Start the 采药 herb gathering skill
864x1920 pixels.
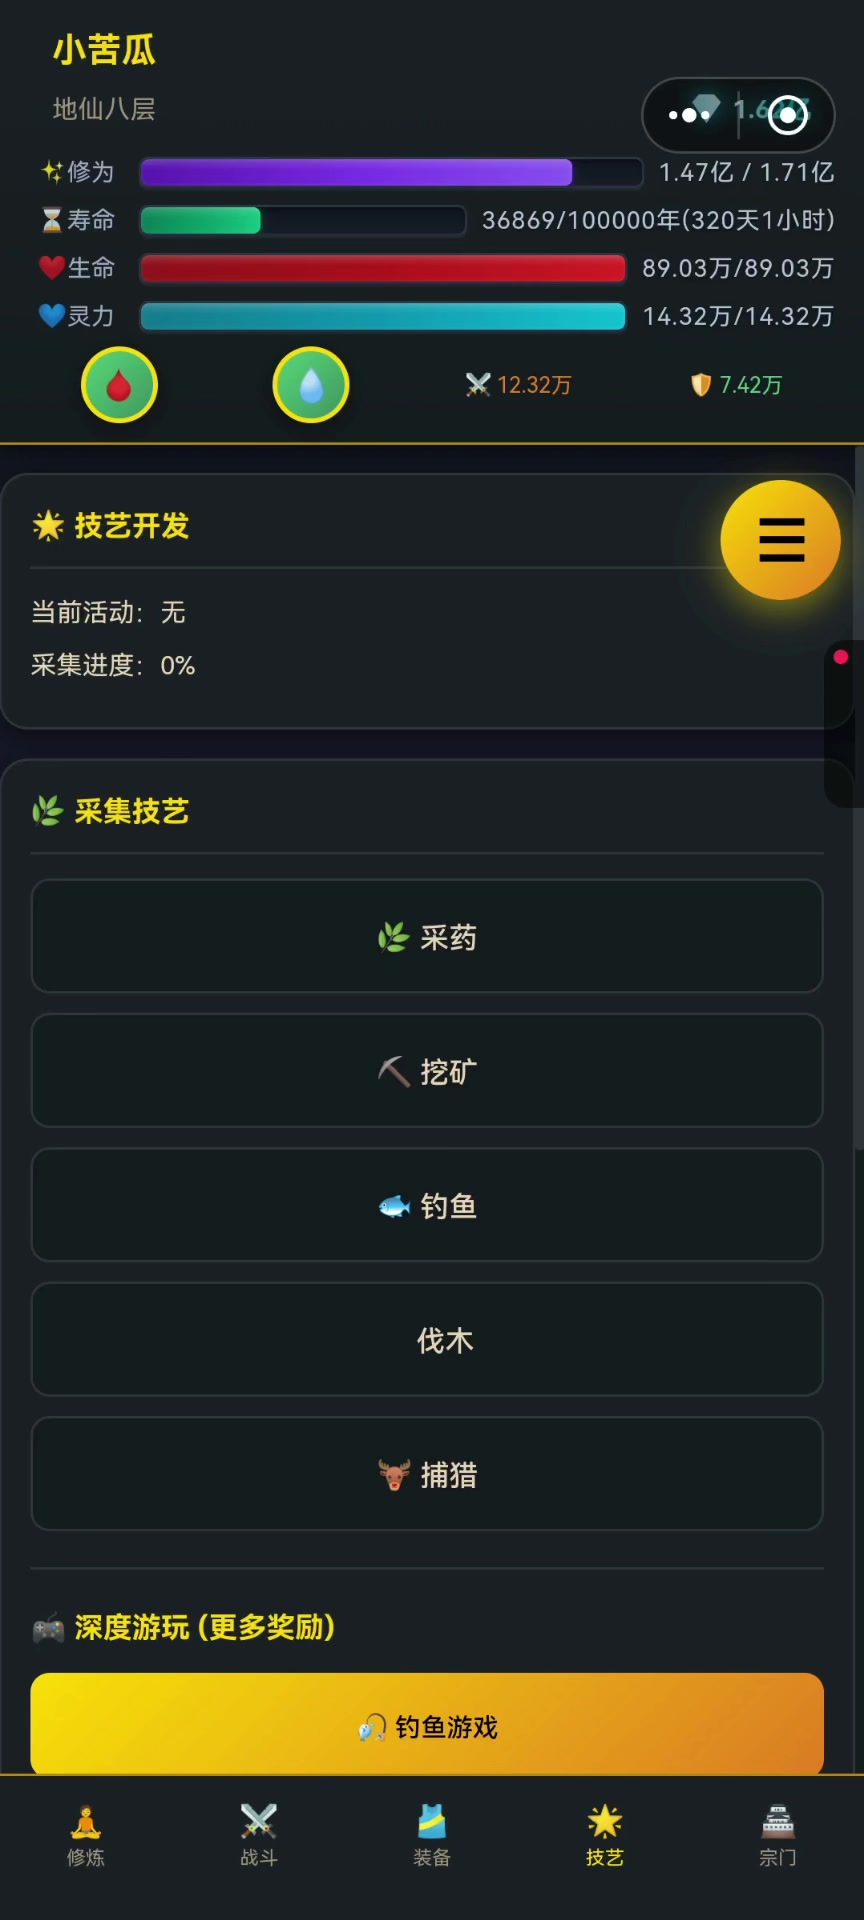pos(427,937)
